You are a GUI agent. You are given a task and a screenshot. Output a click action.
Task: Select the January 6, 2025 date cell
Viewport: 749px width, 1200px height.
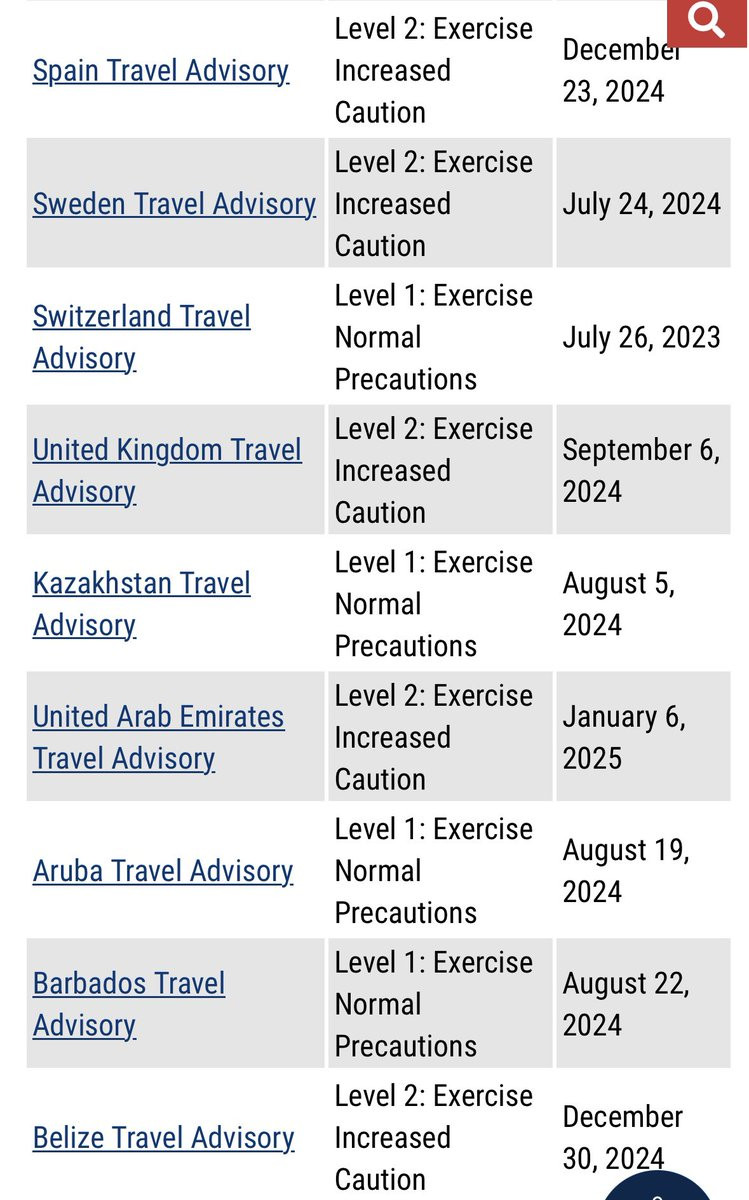(x=653, y=737)
